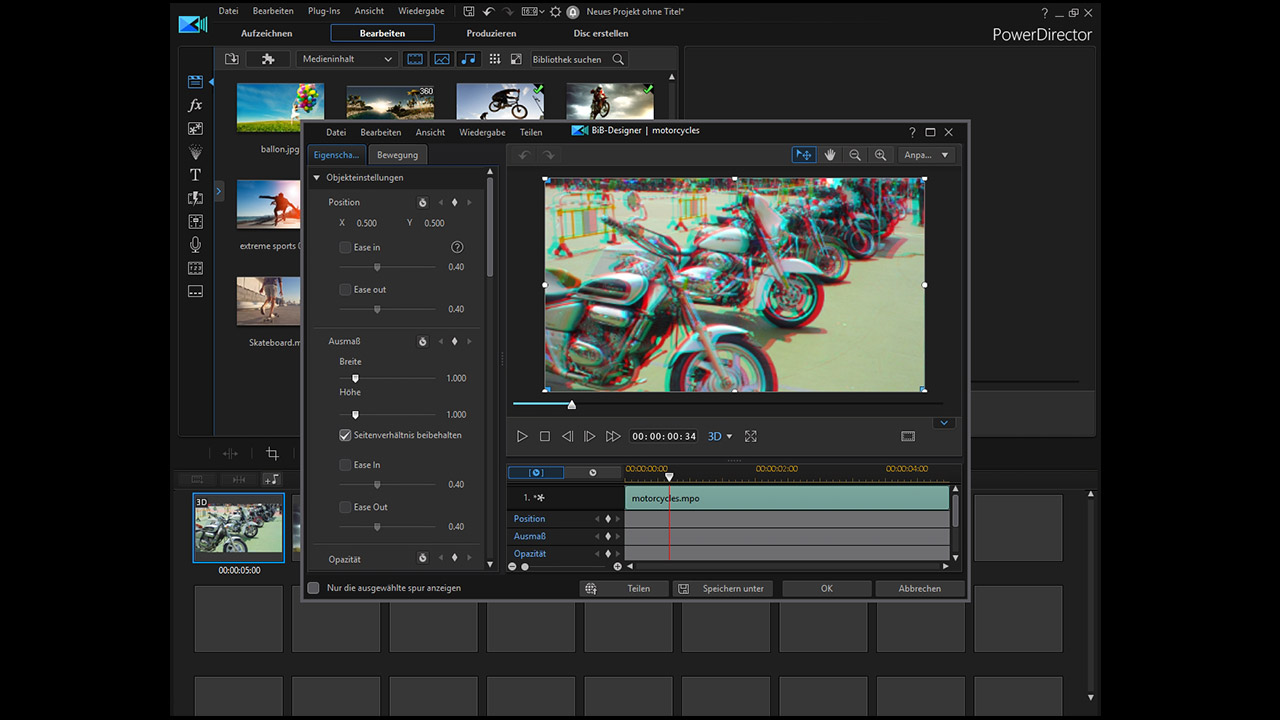Click the Stop playback button
The height and width of the screenshot is (720, 1280).
tap(545, 436)
